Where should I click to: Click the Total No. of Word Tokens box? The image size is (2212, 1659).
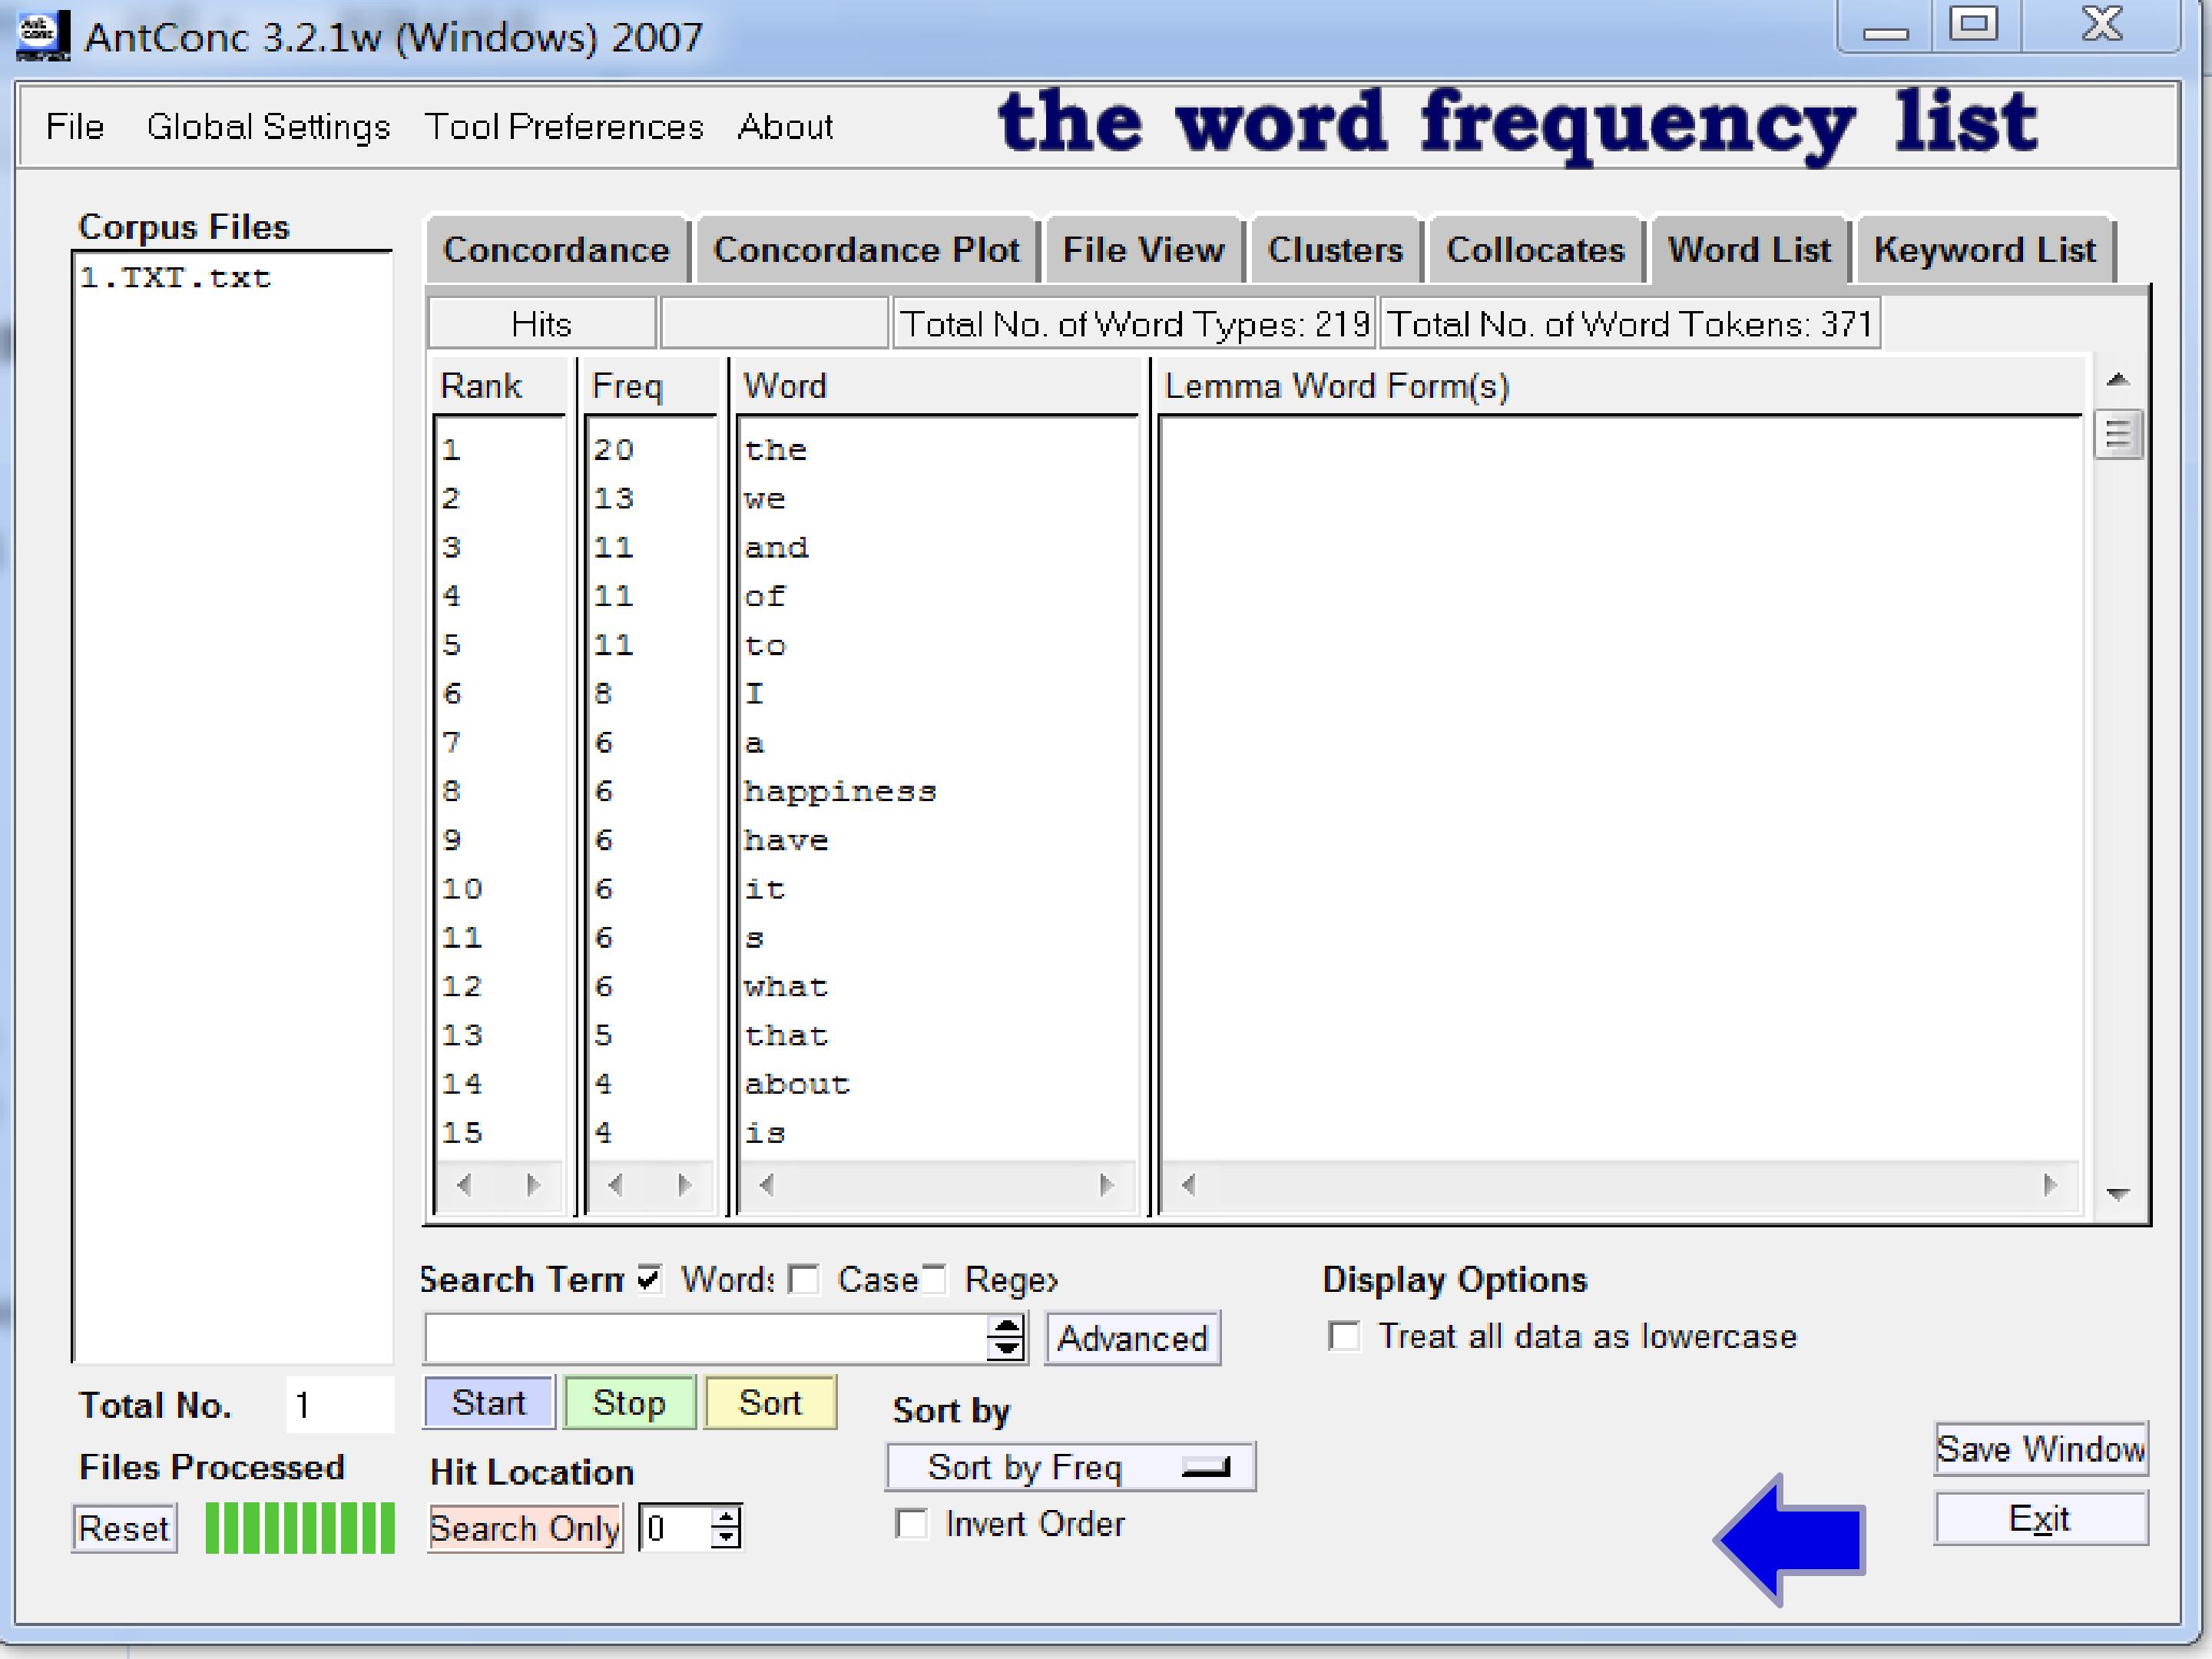[1630, 324]
